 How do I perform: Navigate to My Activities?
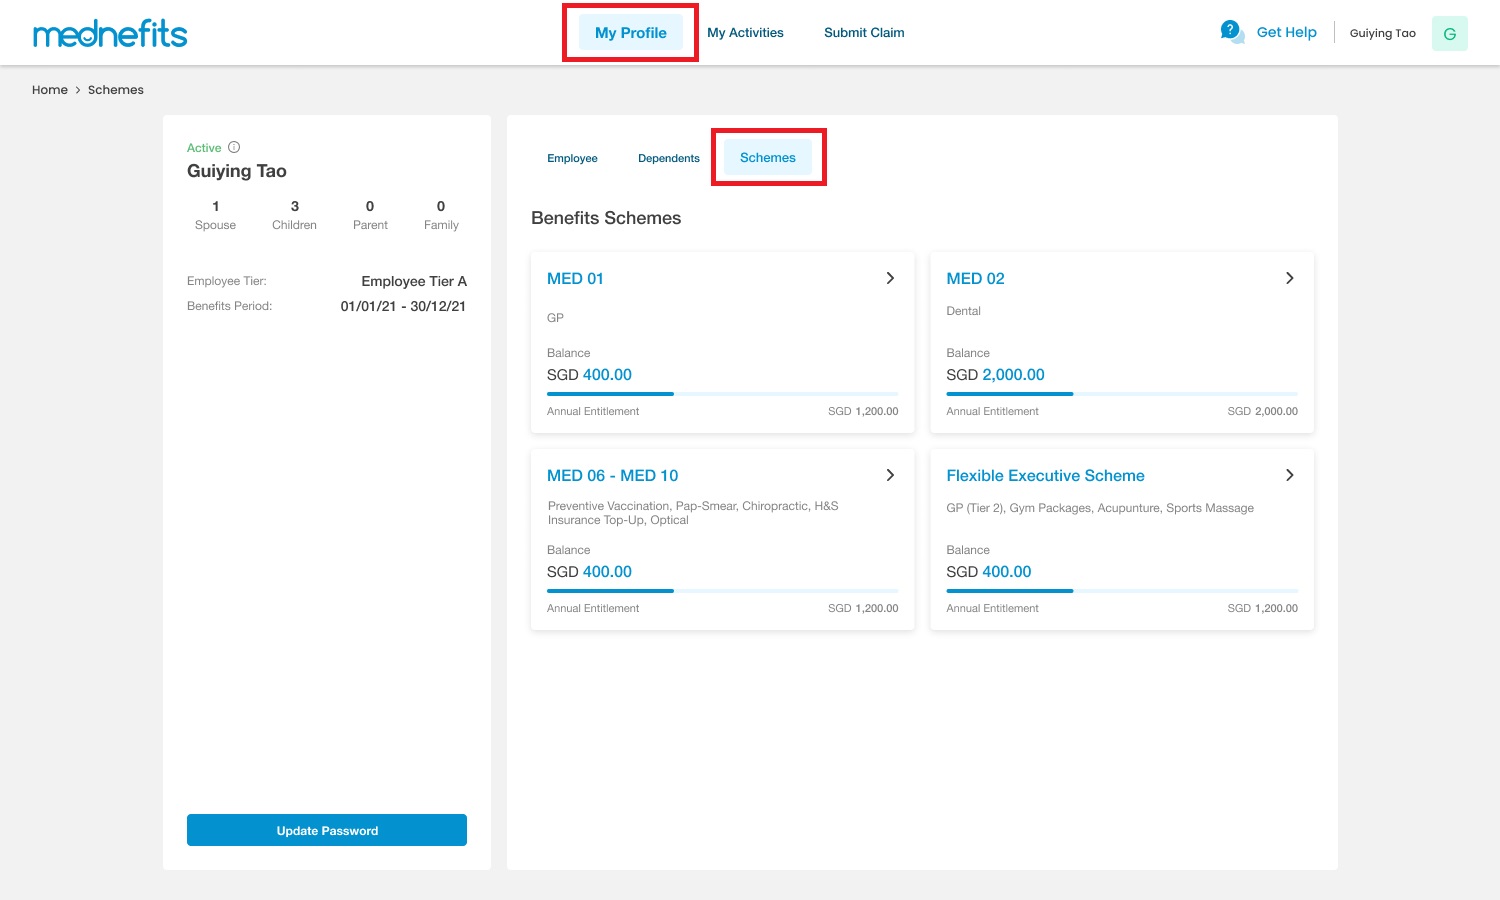coord(745,32)
